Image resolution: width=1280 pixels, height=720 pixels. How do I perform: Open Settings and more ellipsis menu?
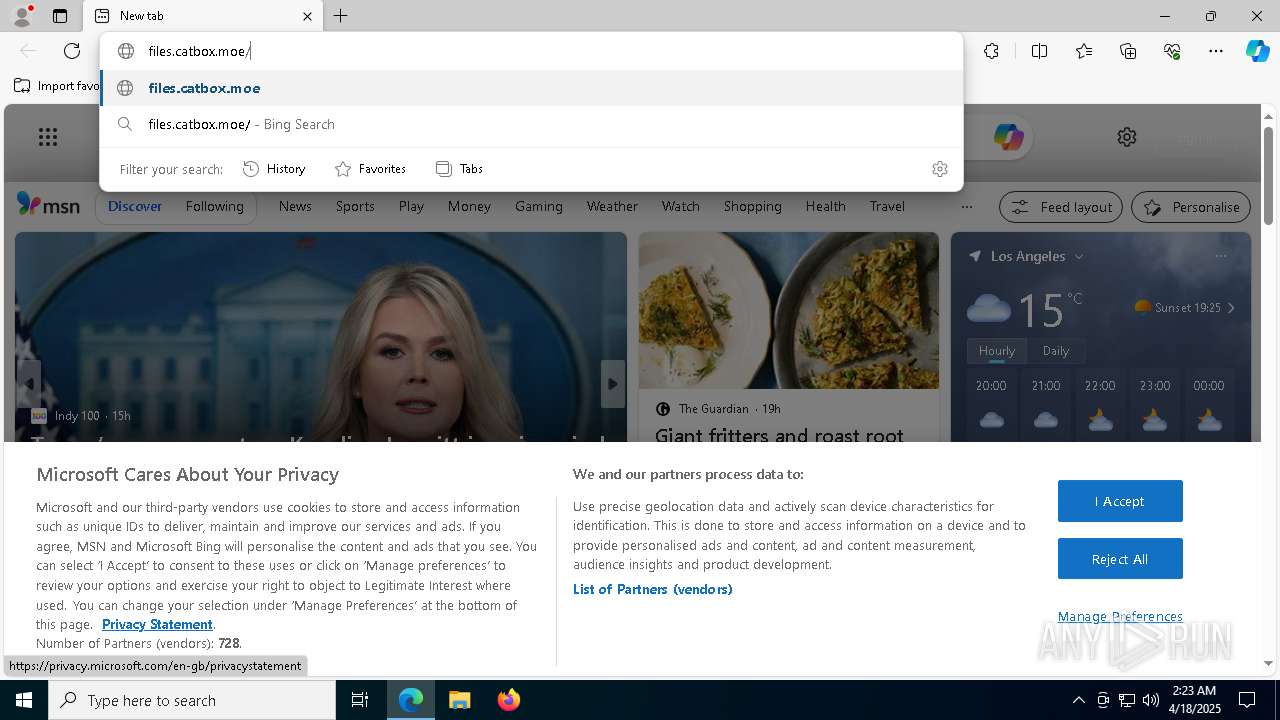point(1216,51)
